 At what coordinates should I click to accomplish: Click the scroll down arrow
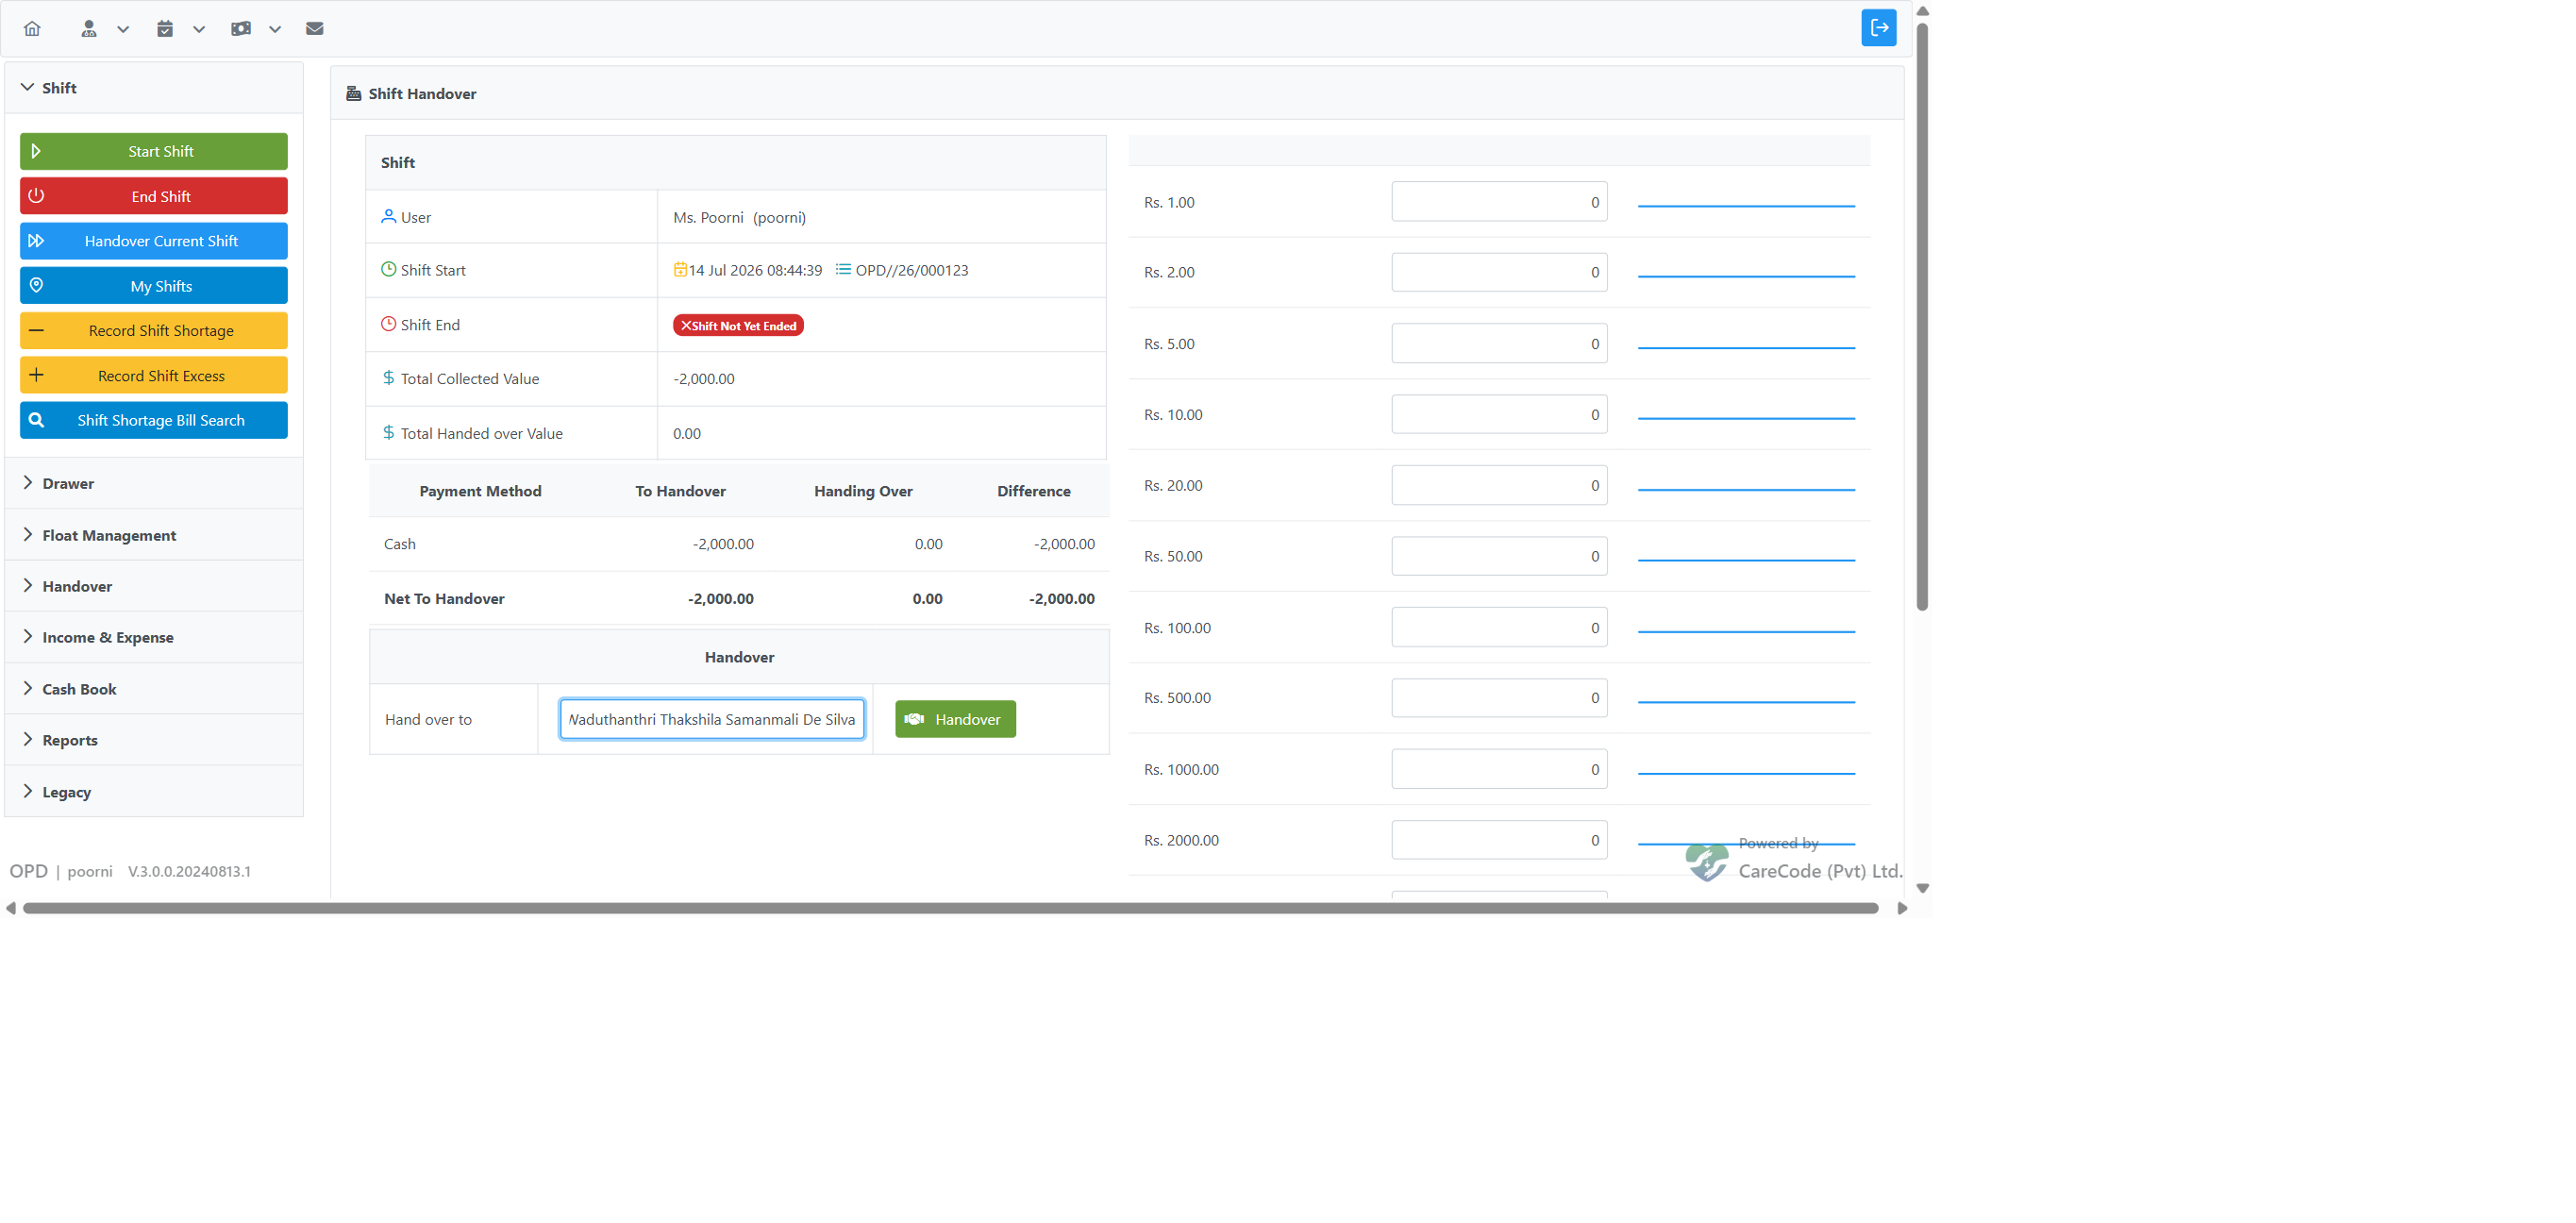tap(1922, 889)
